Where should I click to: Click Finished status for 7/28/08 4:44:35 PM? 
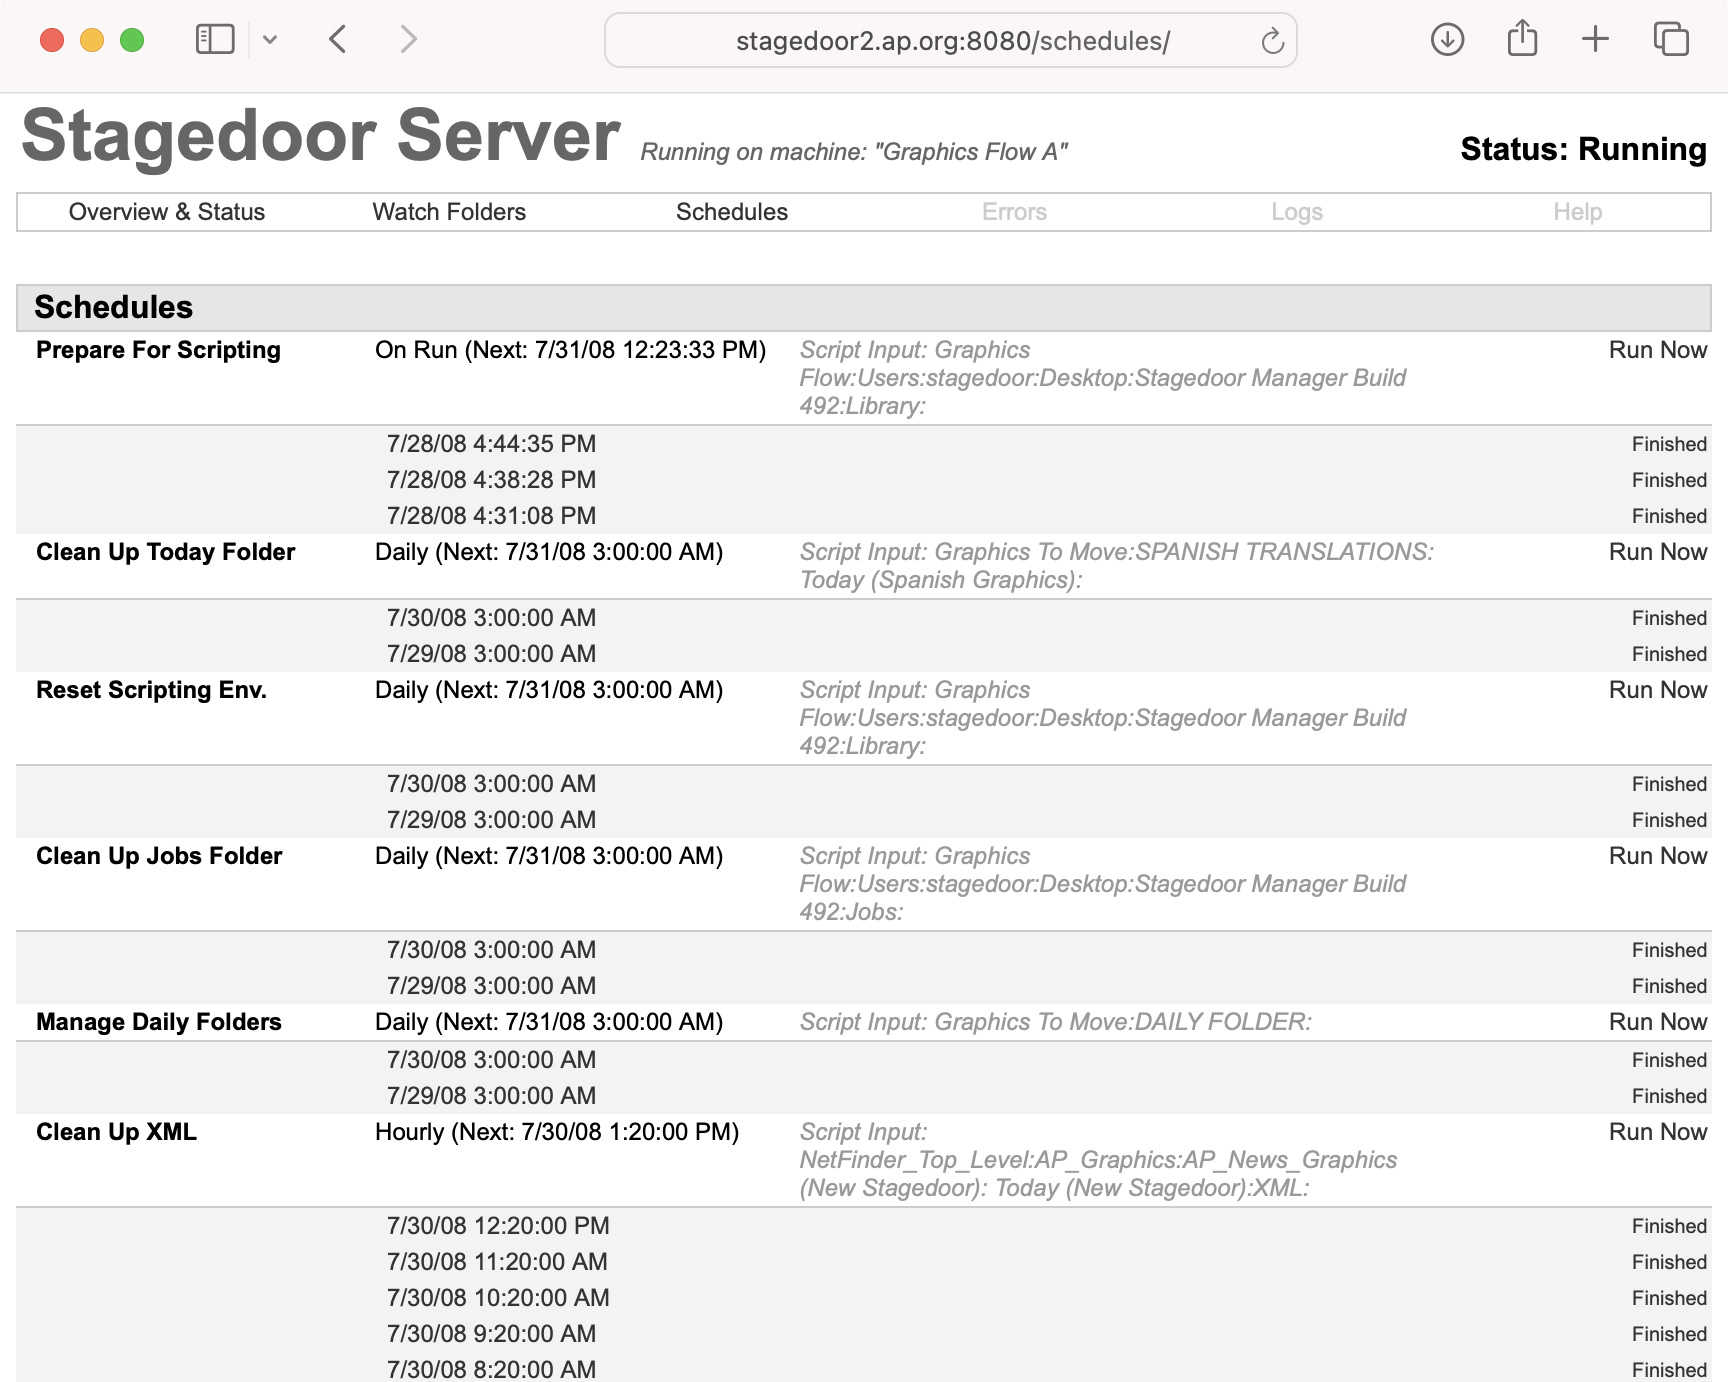1669,444
